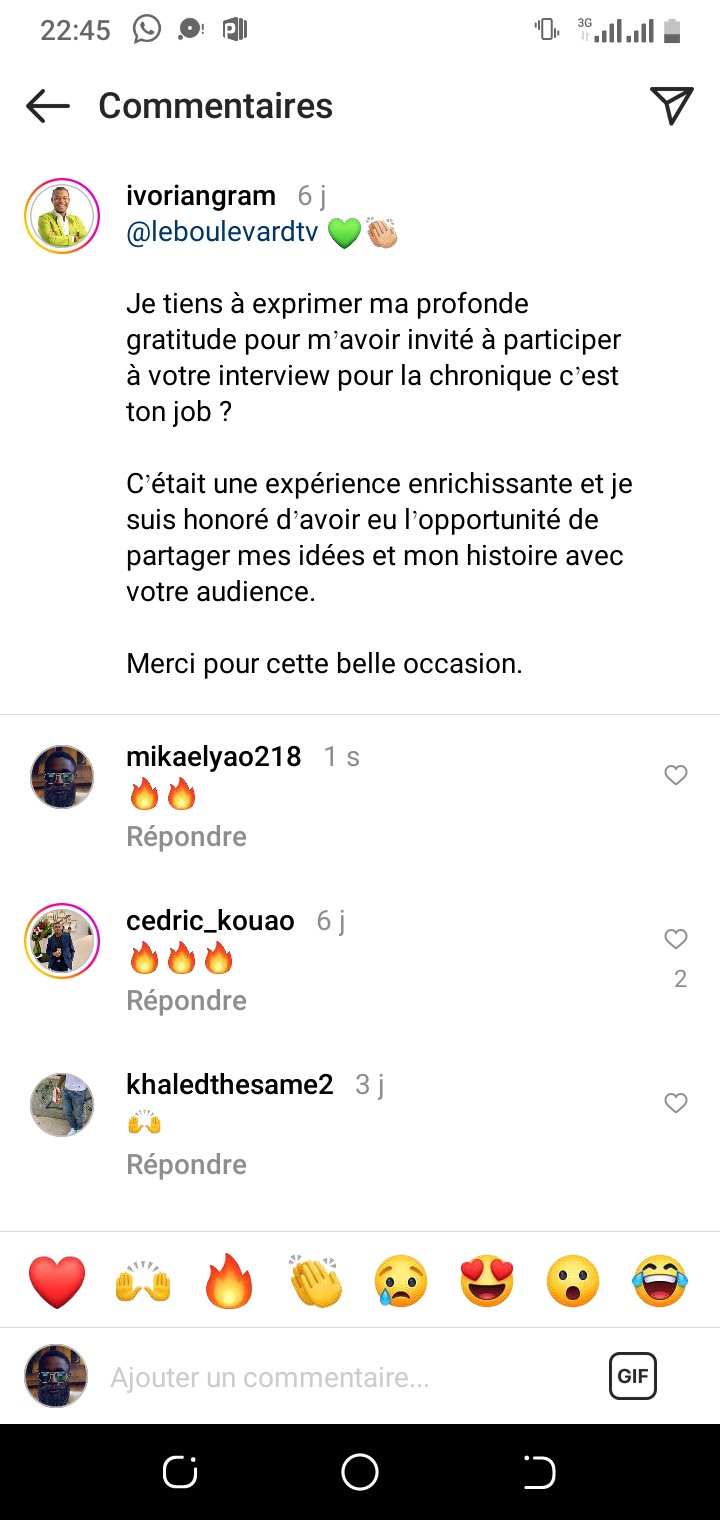Insert the laughing tears emoji

(x=660, y=1281)
